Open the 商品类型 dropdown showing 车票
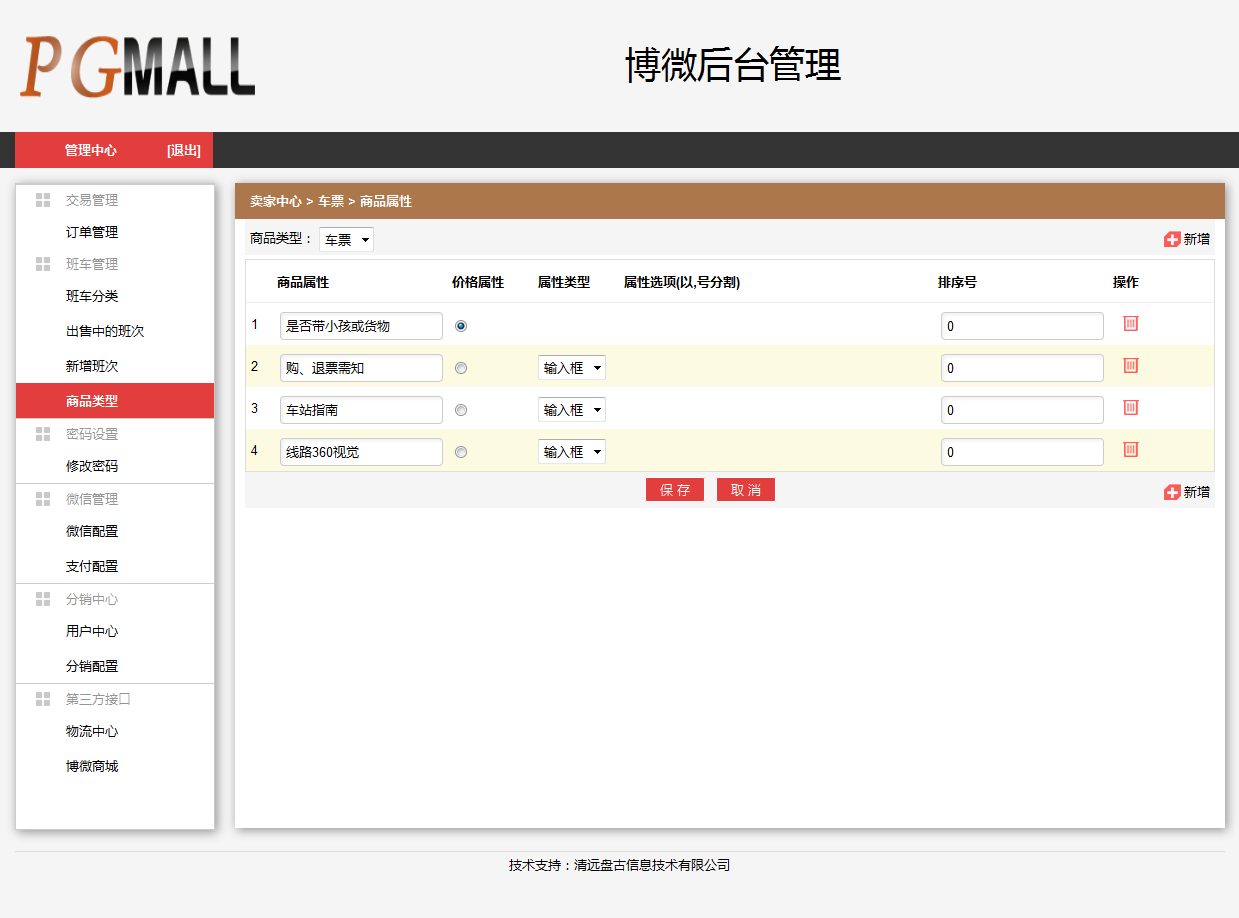The image size is (1239, 918). [x=346, y=239]
